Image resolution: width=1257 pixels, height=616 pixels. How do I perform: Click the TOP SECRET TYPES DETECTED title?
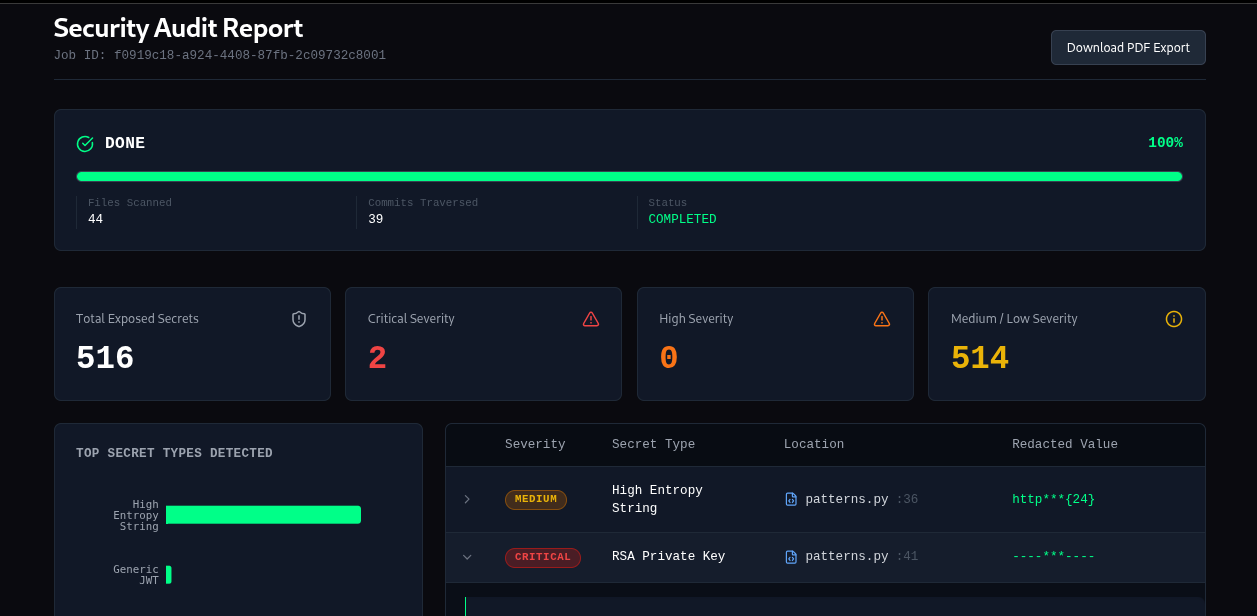[174, 453]
